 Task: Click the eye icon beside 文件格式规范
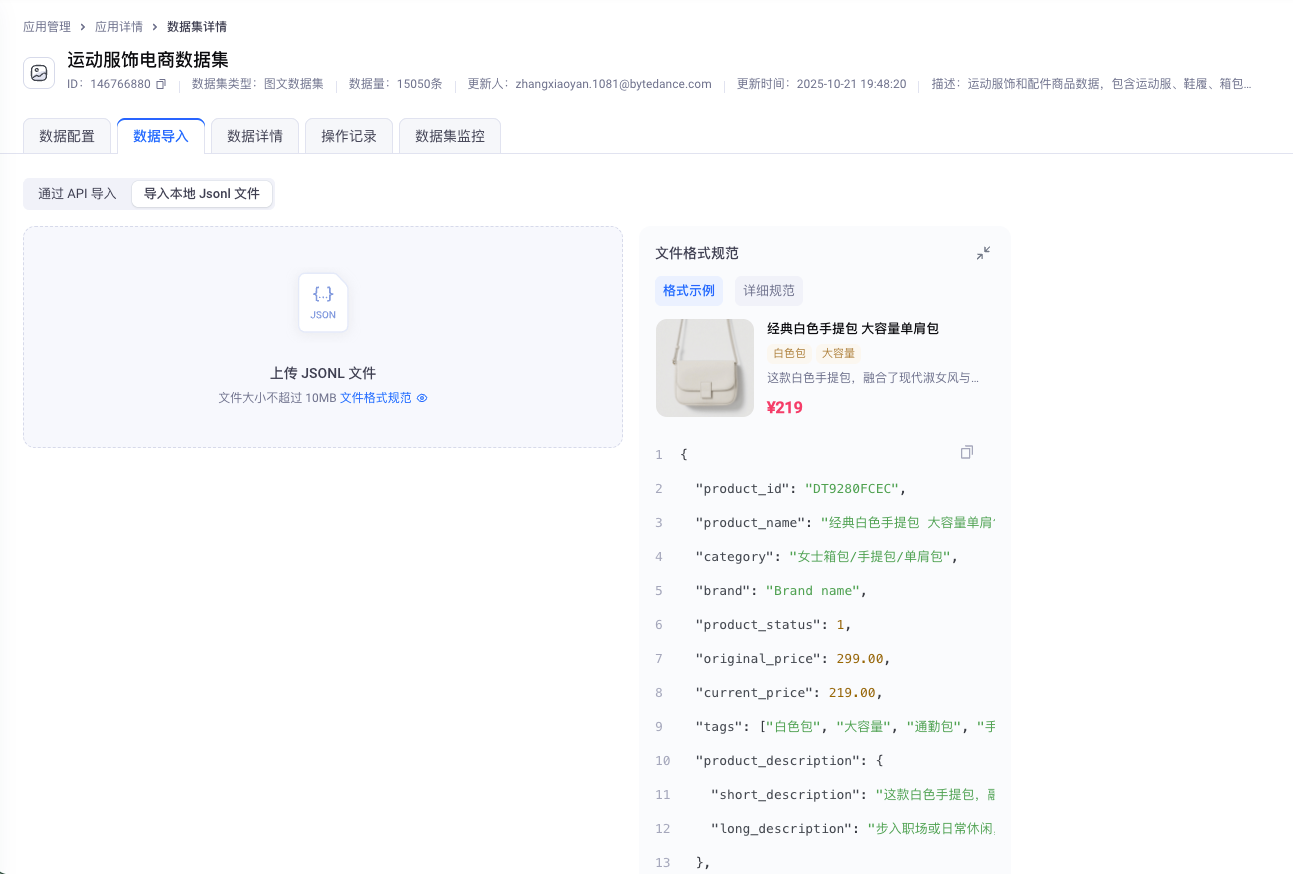422,398
